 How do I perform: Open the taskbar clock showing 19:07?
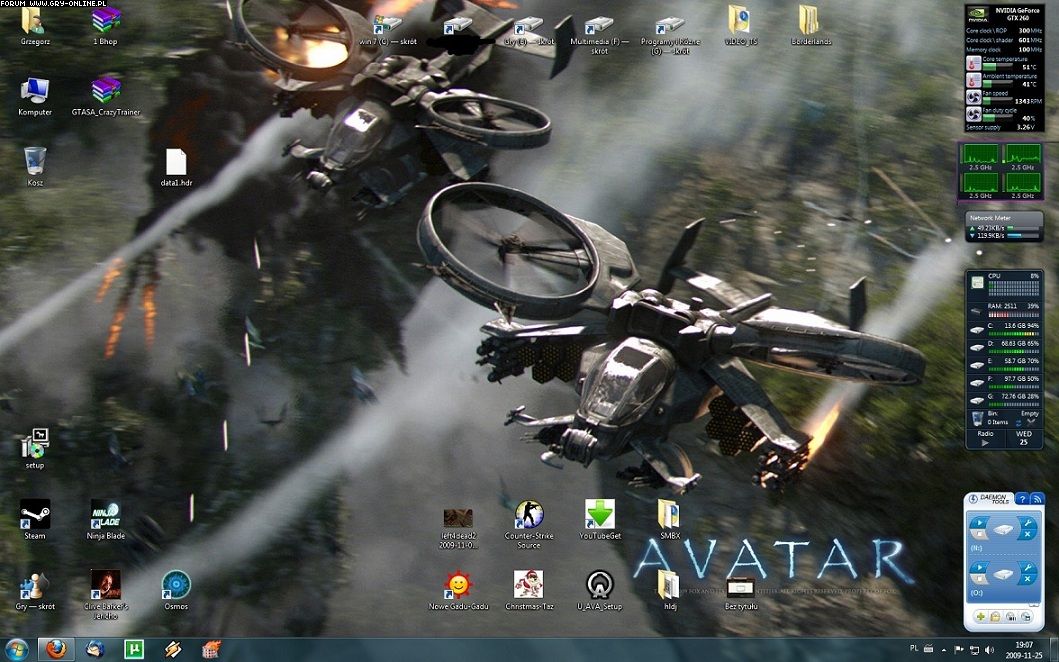point(1024,650)
